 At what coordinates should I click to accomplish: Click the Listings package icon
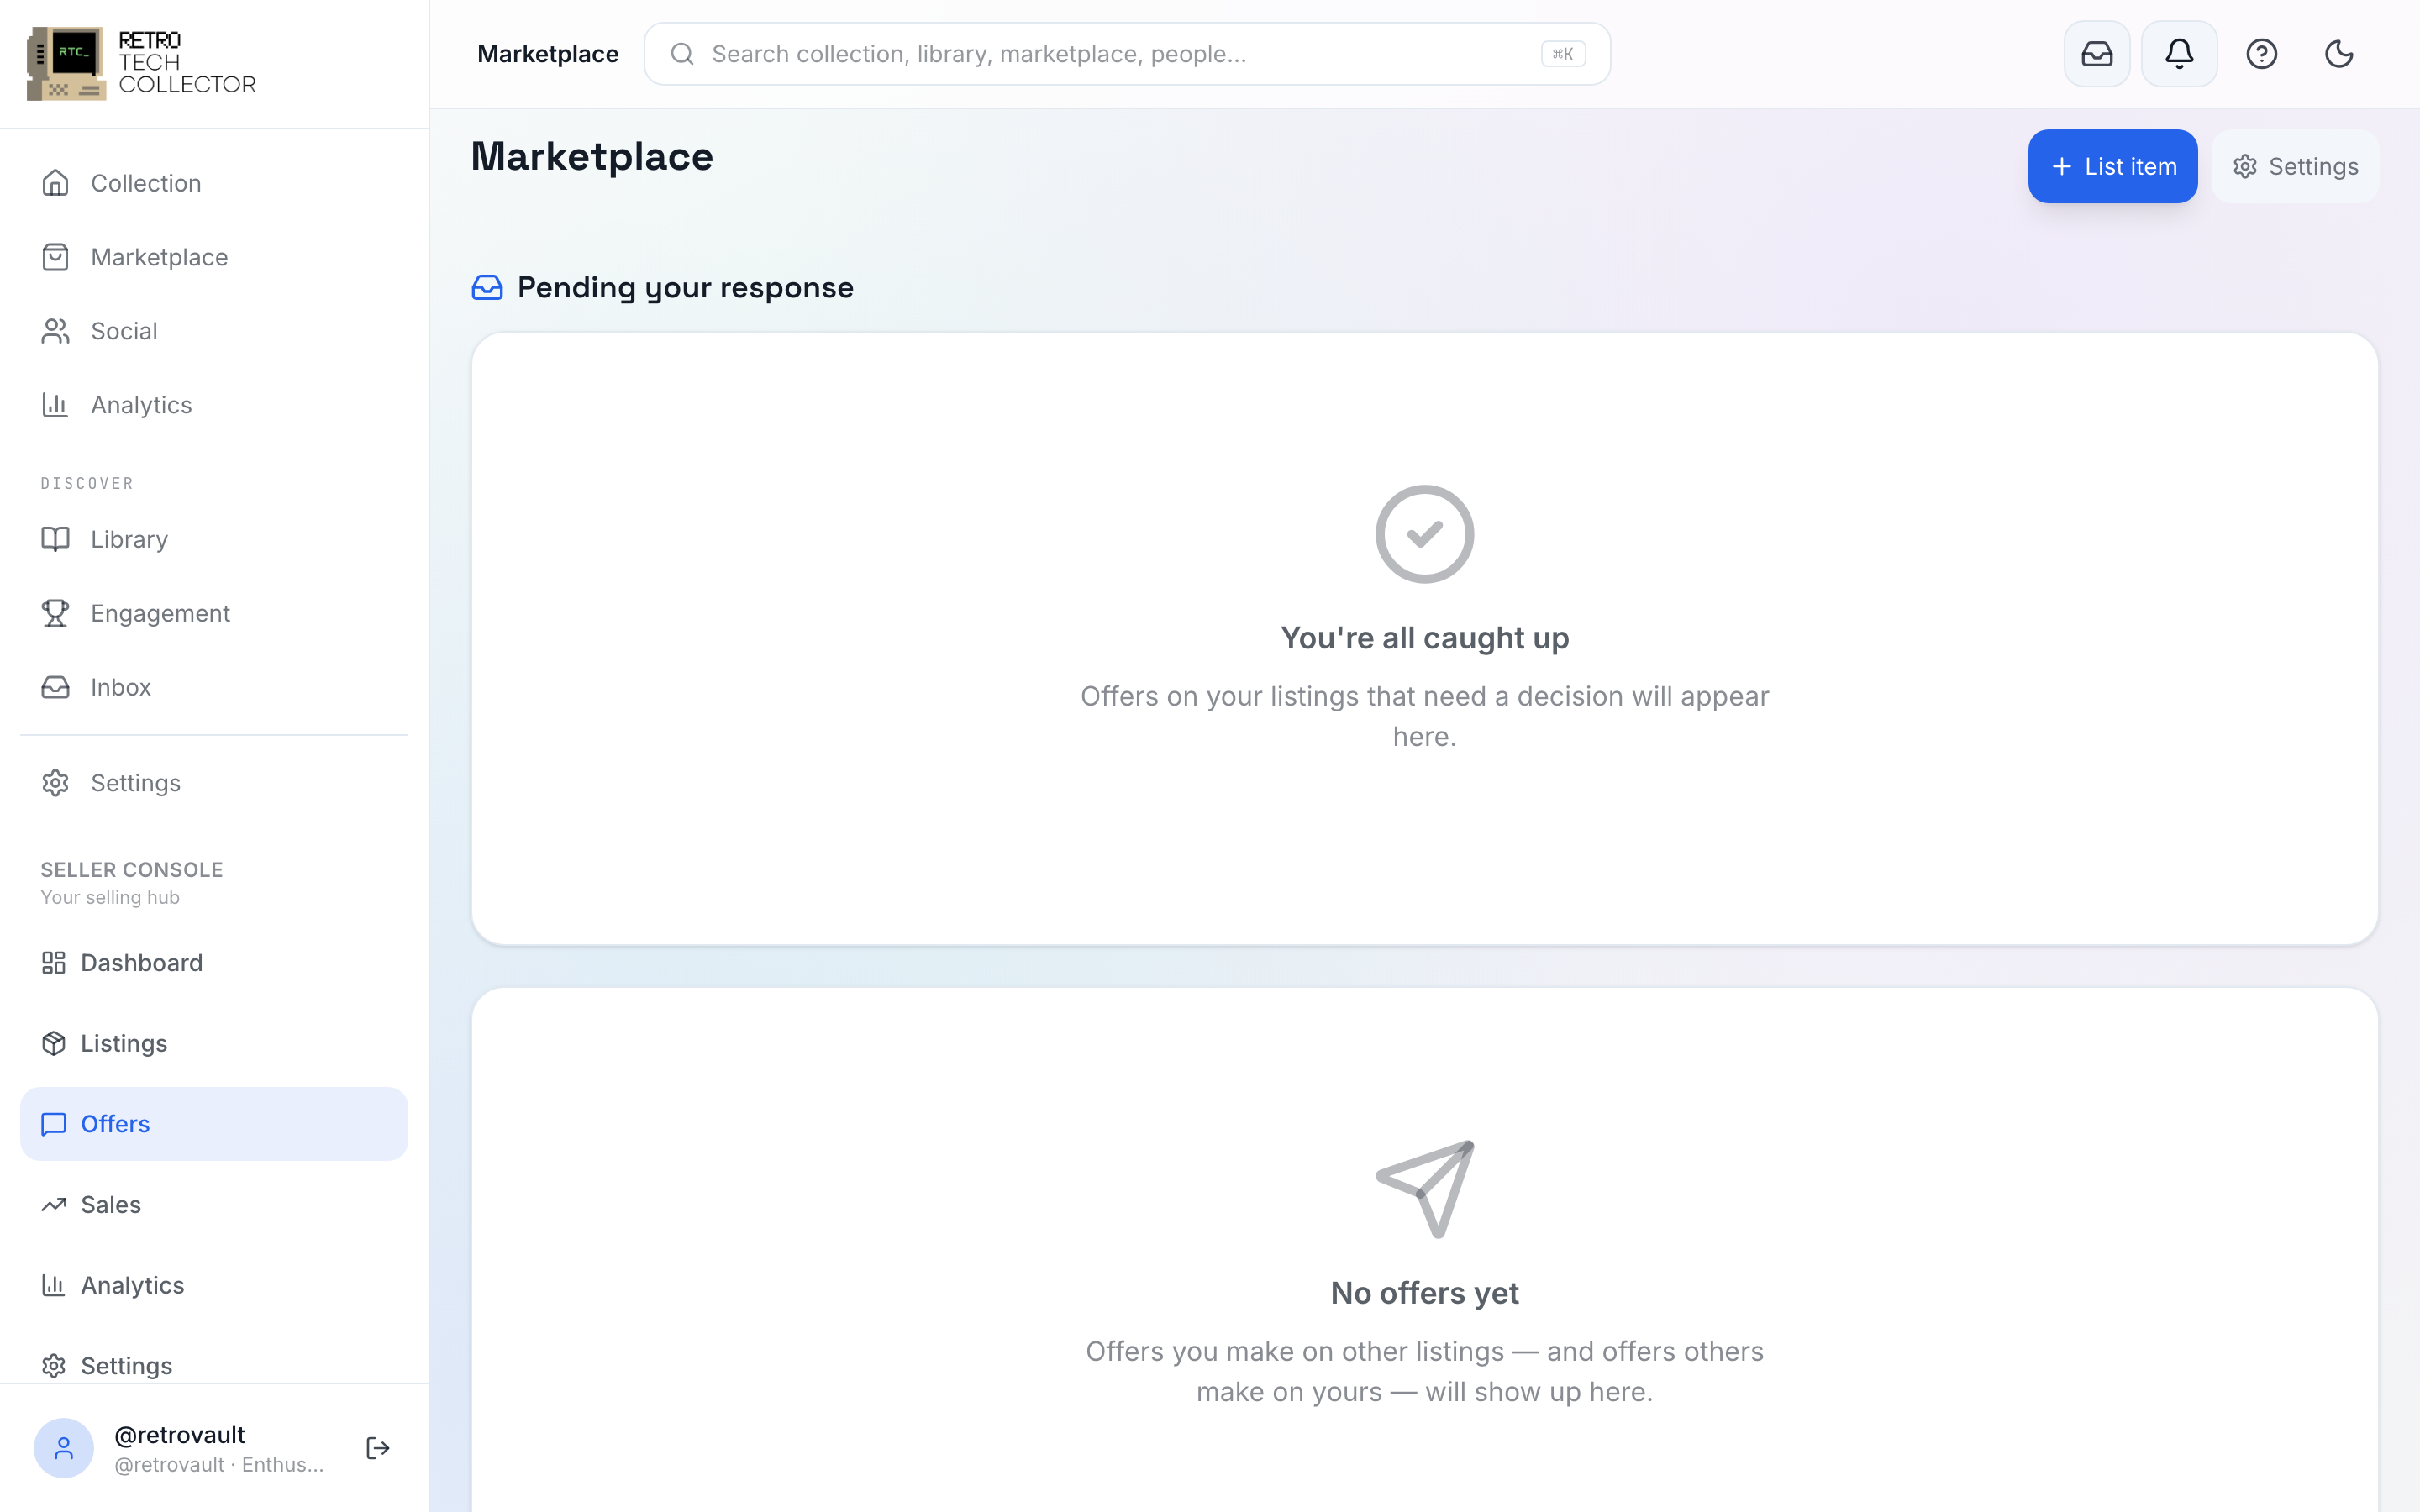[53, 1043]
